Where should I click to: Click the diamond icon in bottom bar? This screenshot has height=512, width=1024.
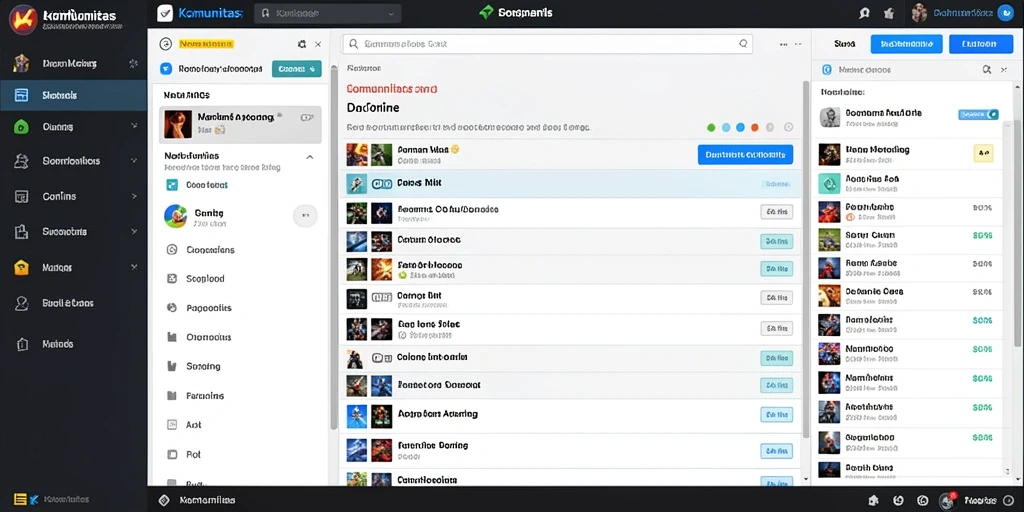point(165,500)
